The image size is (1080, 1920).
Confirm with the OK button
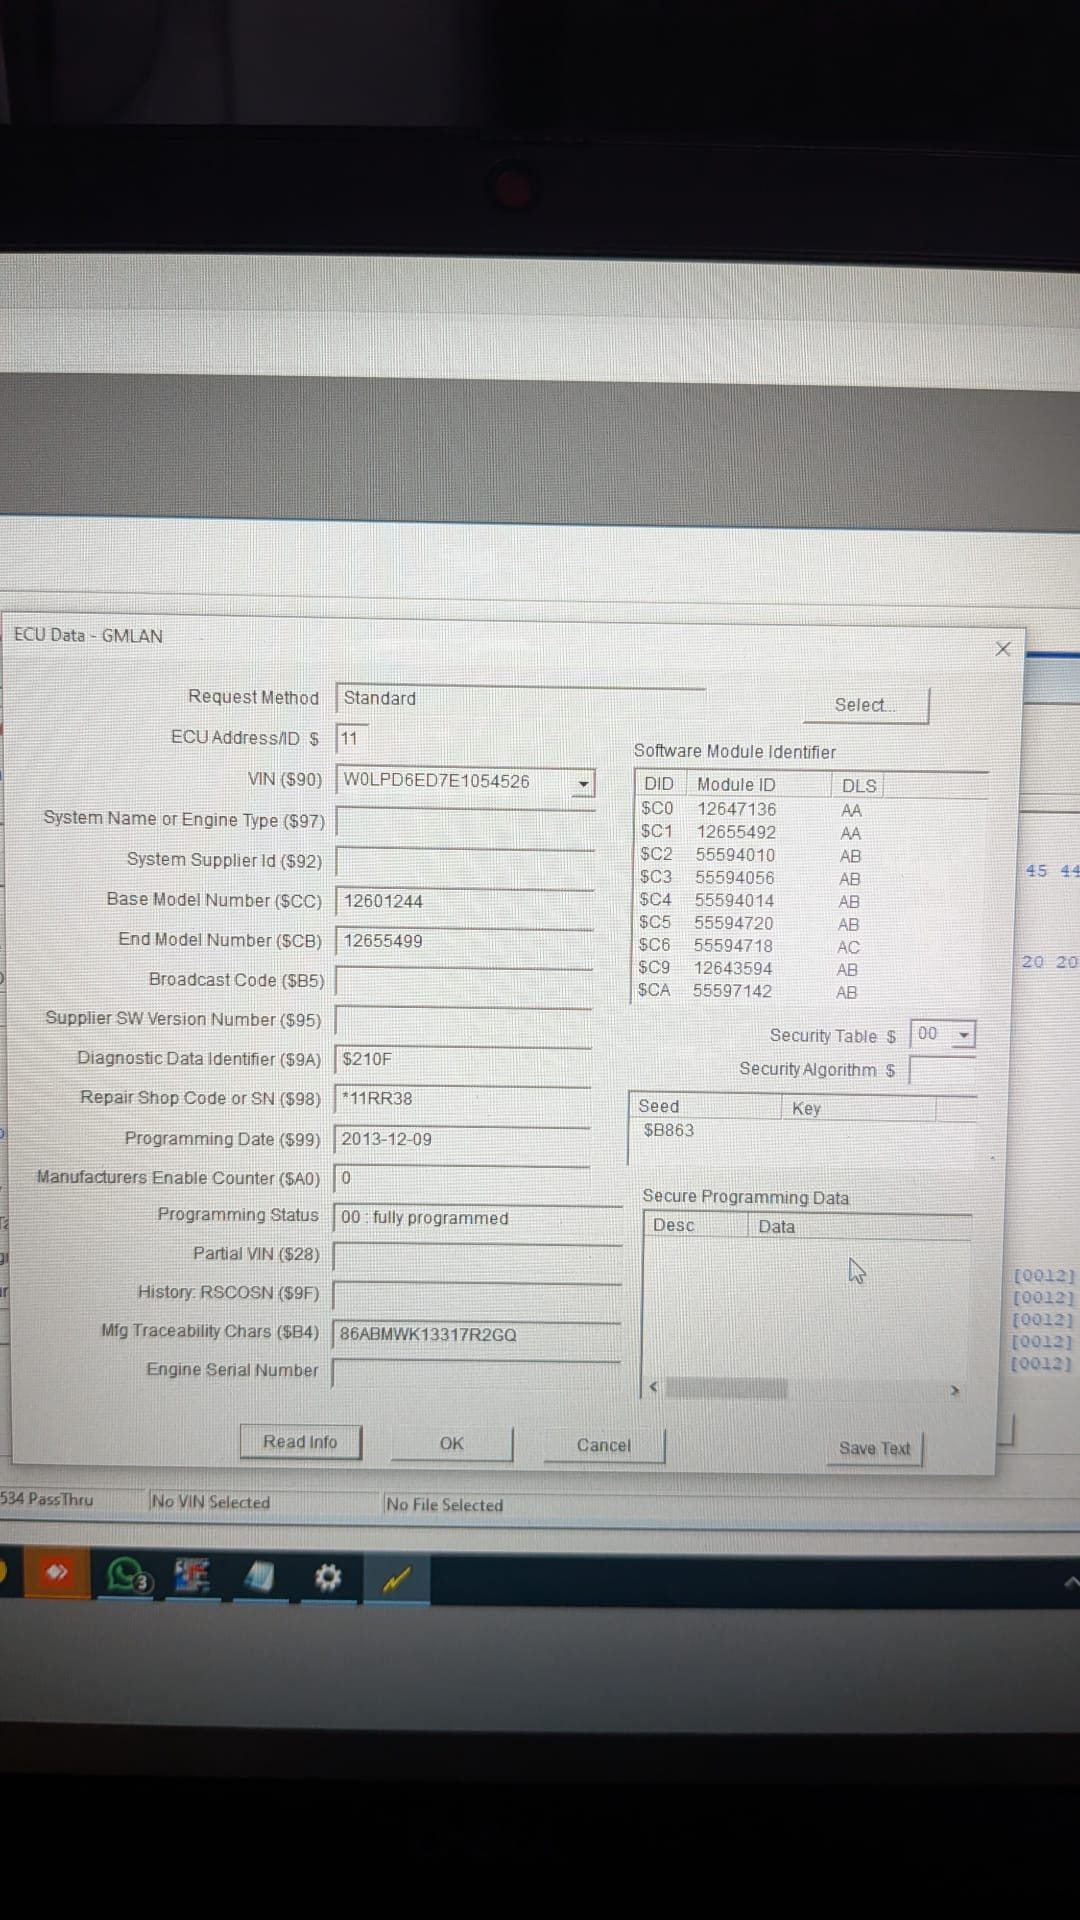(452, 1444)
